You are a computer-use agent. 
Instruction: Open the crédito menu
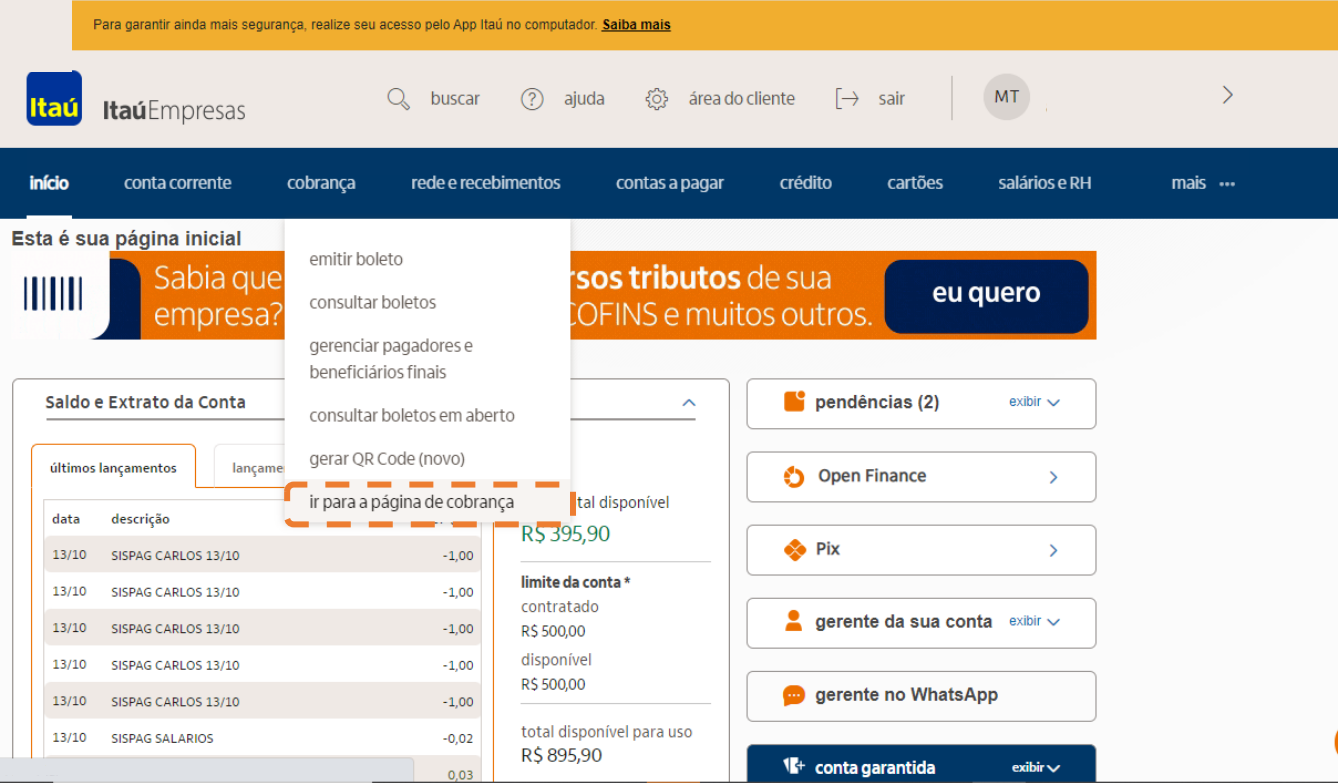pos(806,183)
